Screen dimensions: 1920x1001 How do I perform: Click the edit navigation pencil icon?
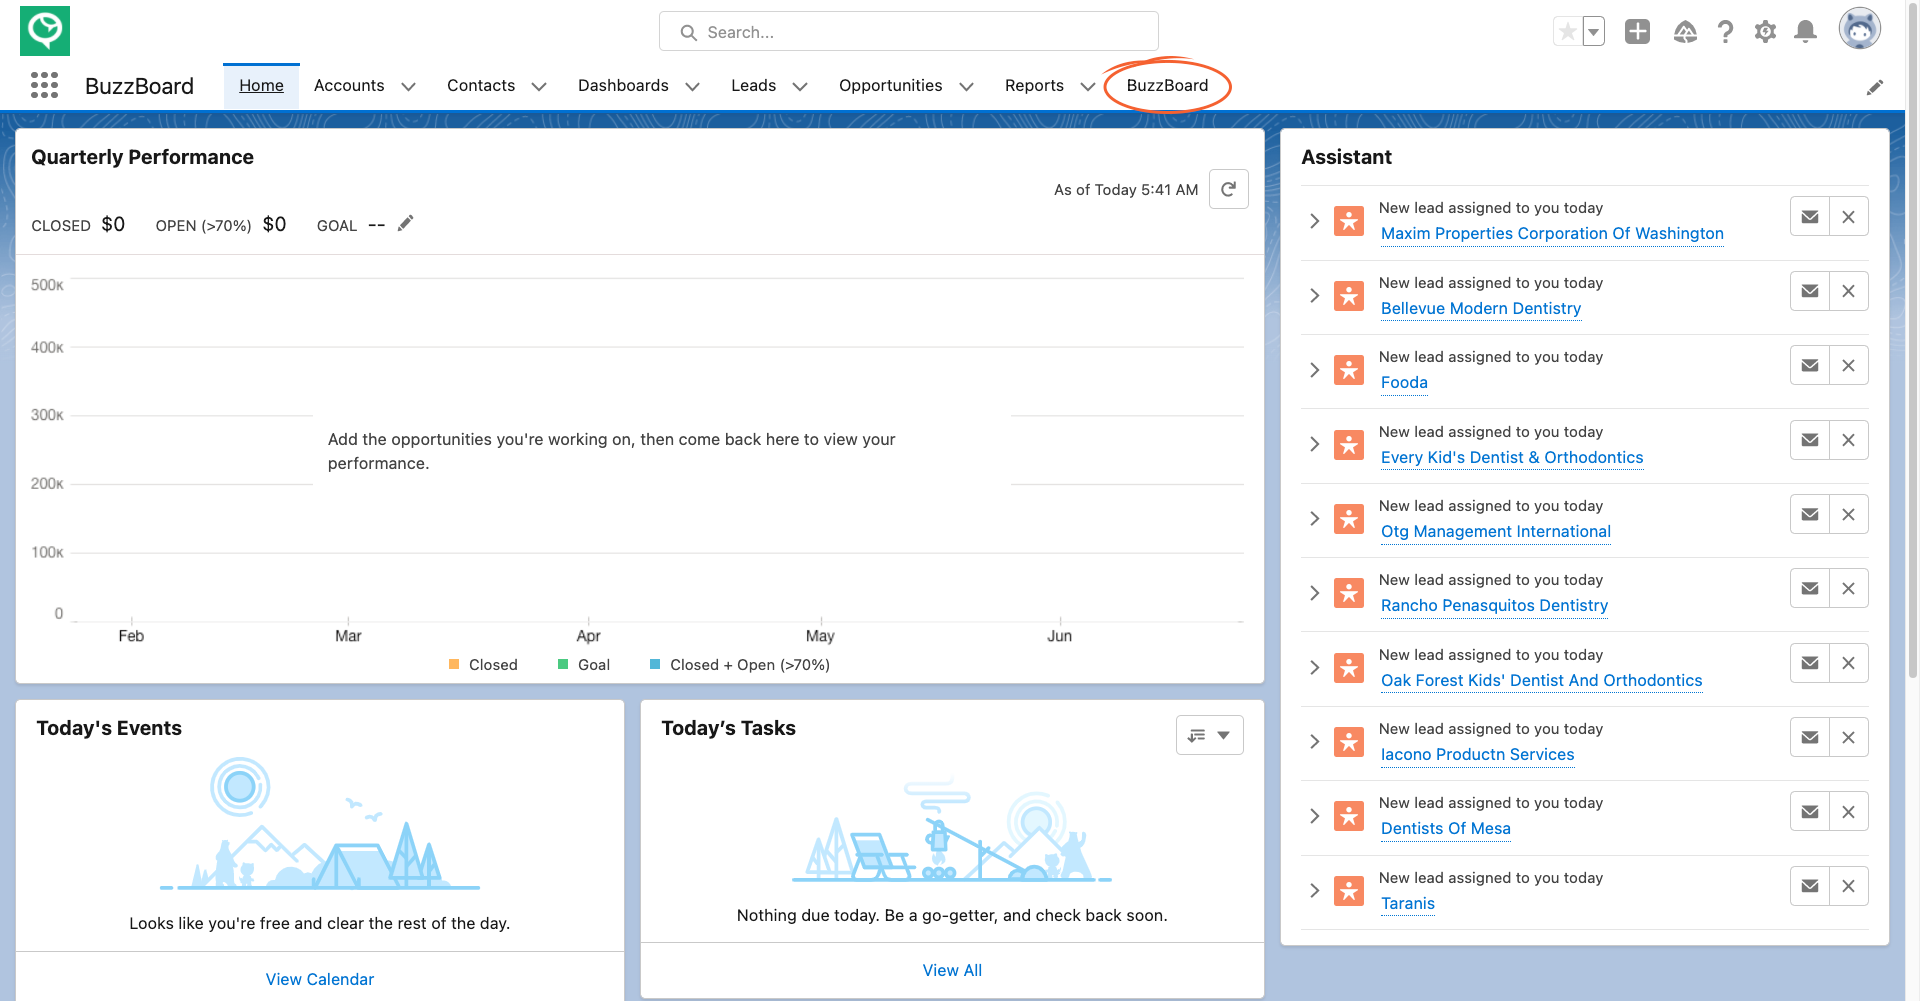pos(1875,87)
